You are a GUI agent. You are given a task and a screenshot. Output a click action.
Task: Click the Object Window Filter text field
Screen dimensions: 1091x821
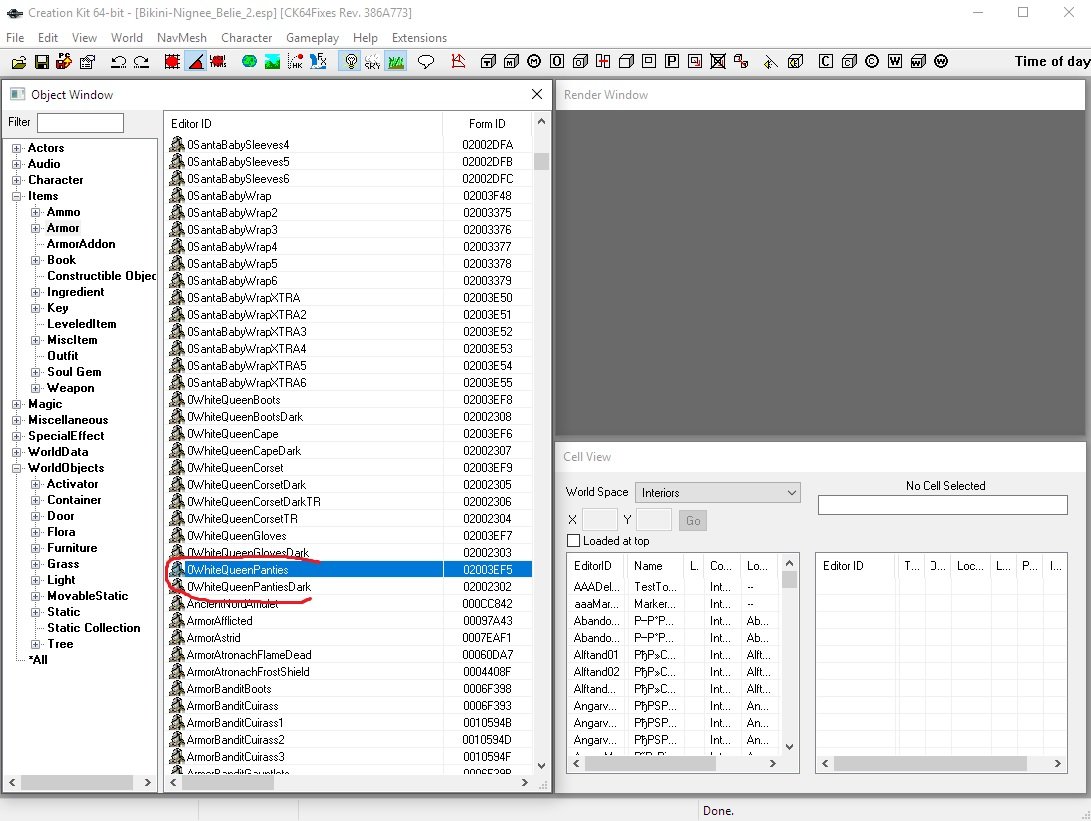pyautogui.click(x=80, y=123)
